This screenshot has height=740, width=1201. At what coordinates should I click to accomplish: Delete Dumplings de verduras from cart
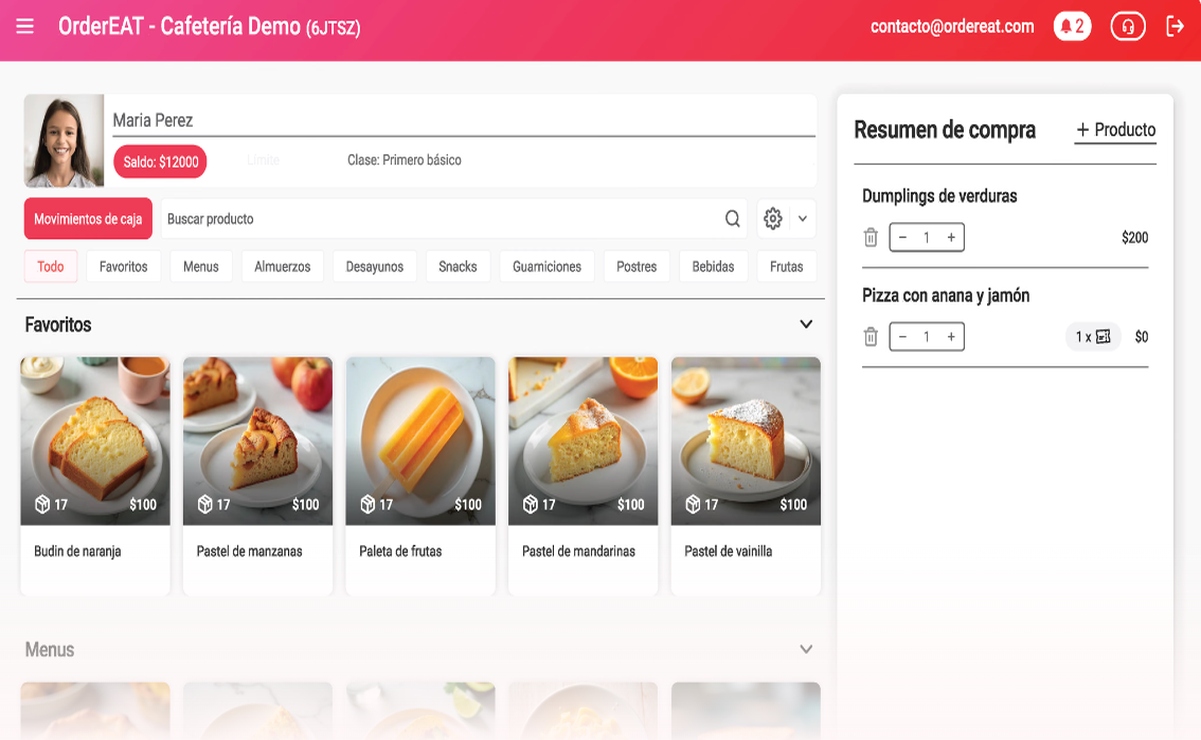click(x=871, y=238)
